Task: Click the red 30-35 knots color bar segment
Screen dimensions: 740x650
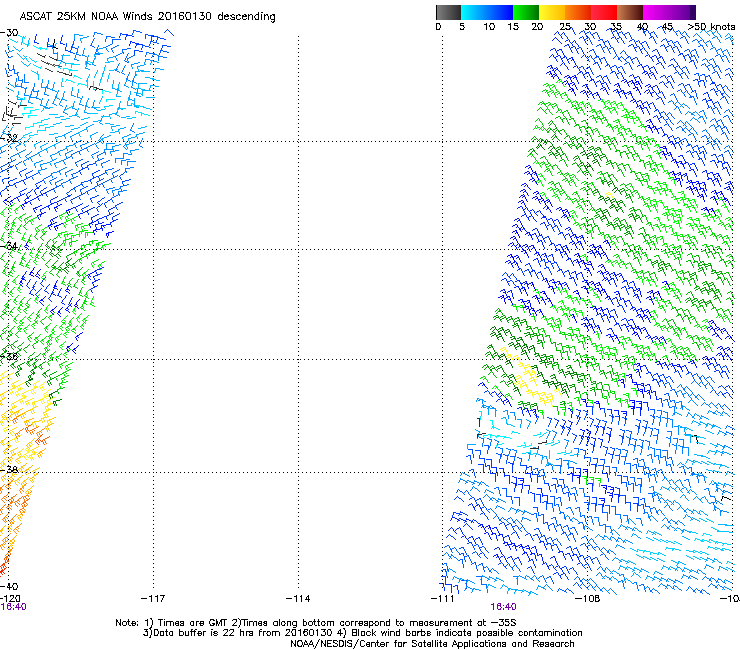Action: tap(604, 12)
